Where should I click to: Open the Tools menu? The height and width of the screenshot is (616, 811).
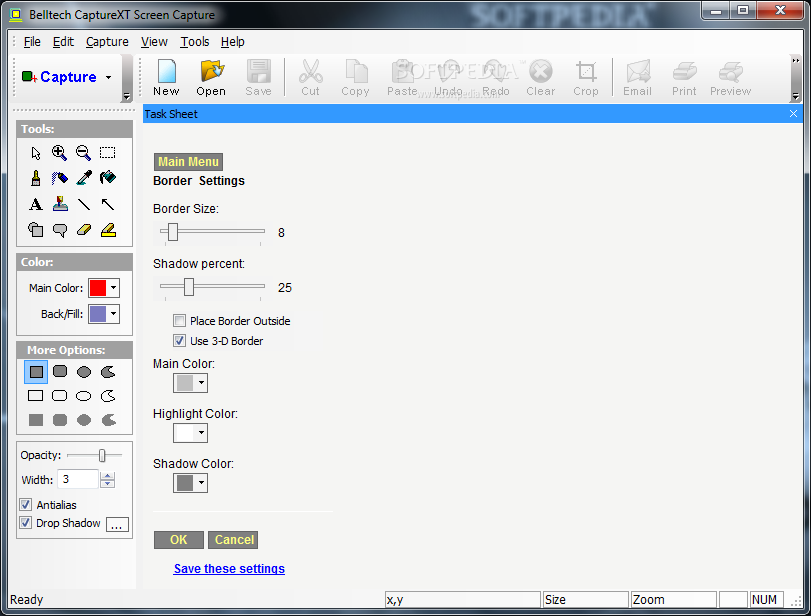tap(194, 42)
